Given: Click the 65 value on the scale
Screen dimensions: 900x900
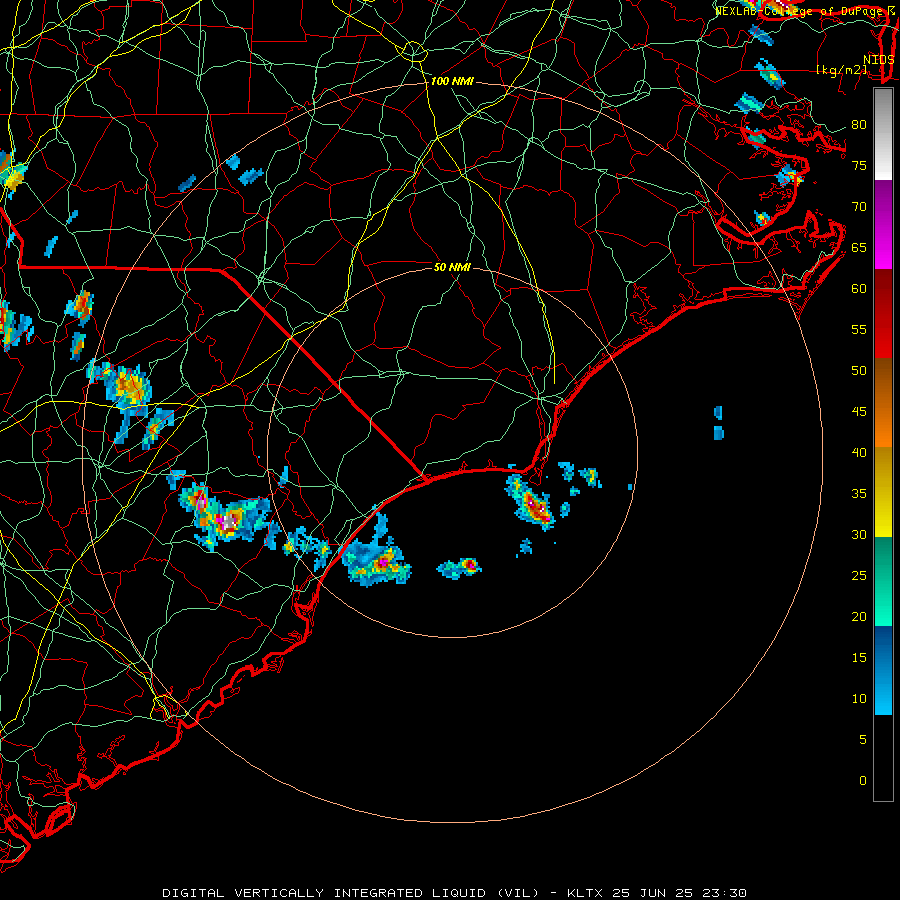Looking at the screenshot, I should 859,248.
